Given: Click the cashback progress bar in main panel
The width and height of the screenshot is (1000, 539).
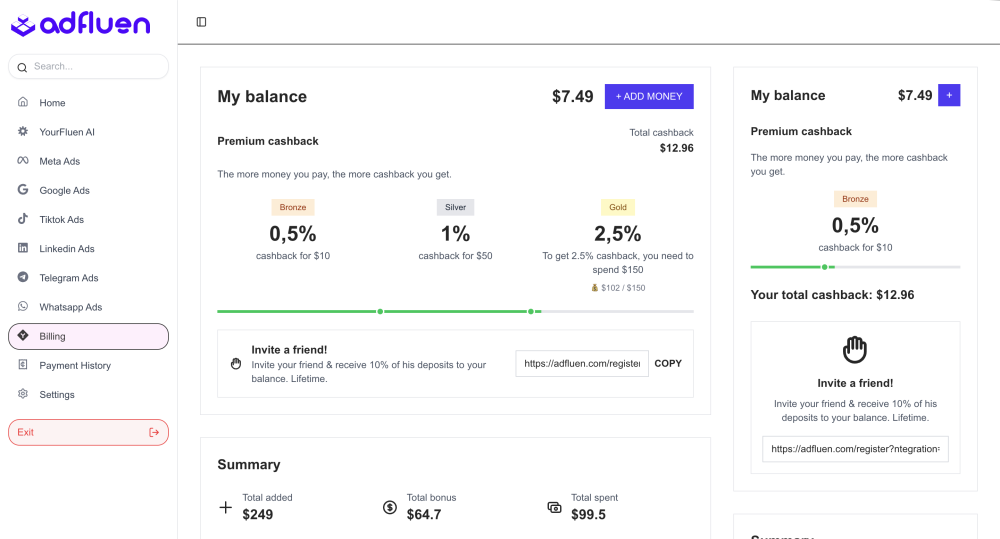Looking at the screenshot, I should click(455, 311).
